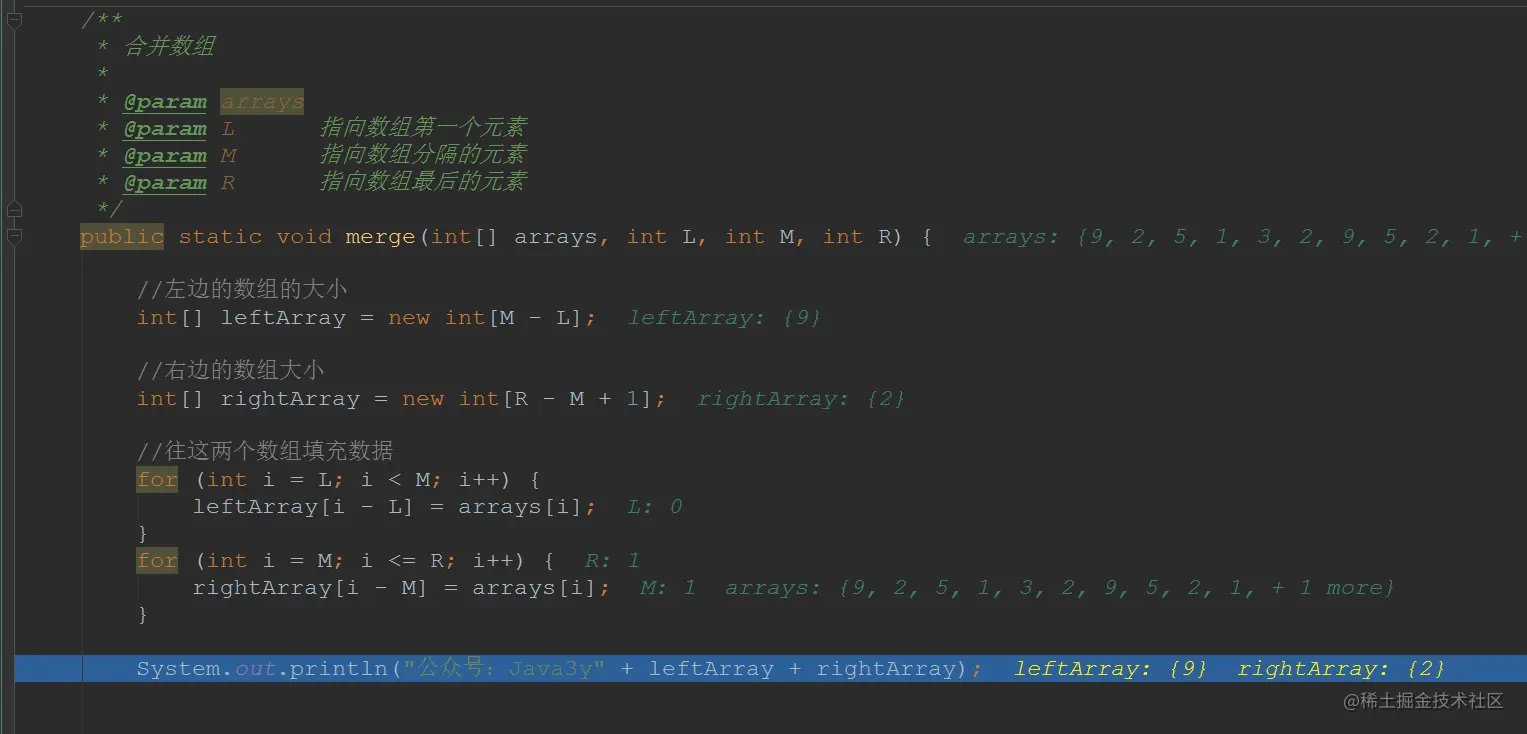Click the L: 0 inline debug hint

[x=655, y=507]
